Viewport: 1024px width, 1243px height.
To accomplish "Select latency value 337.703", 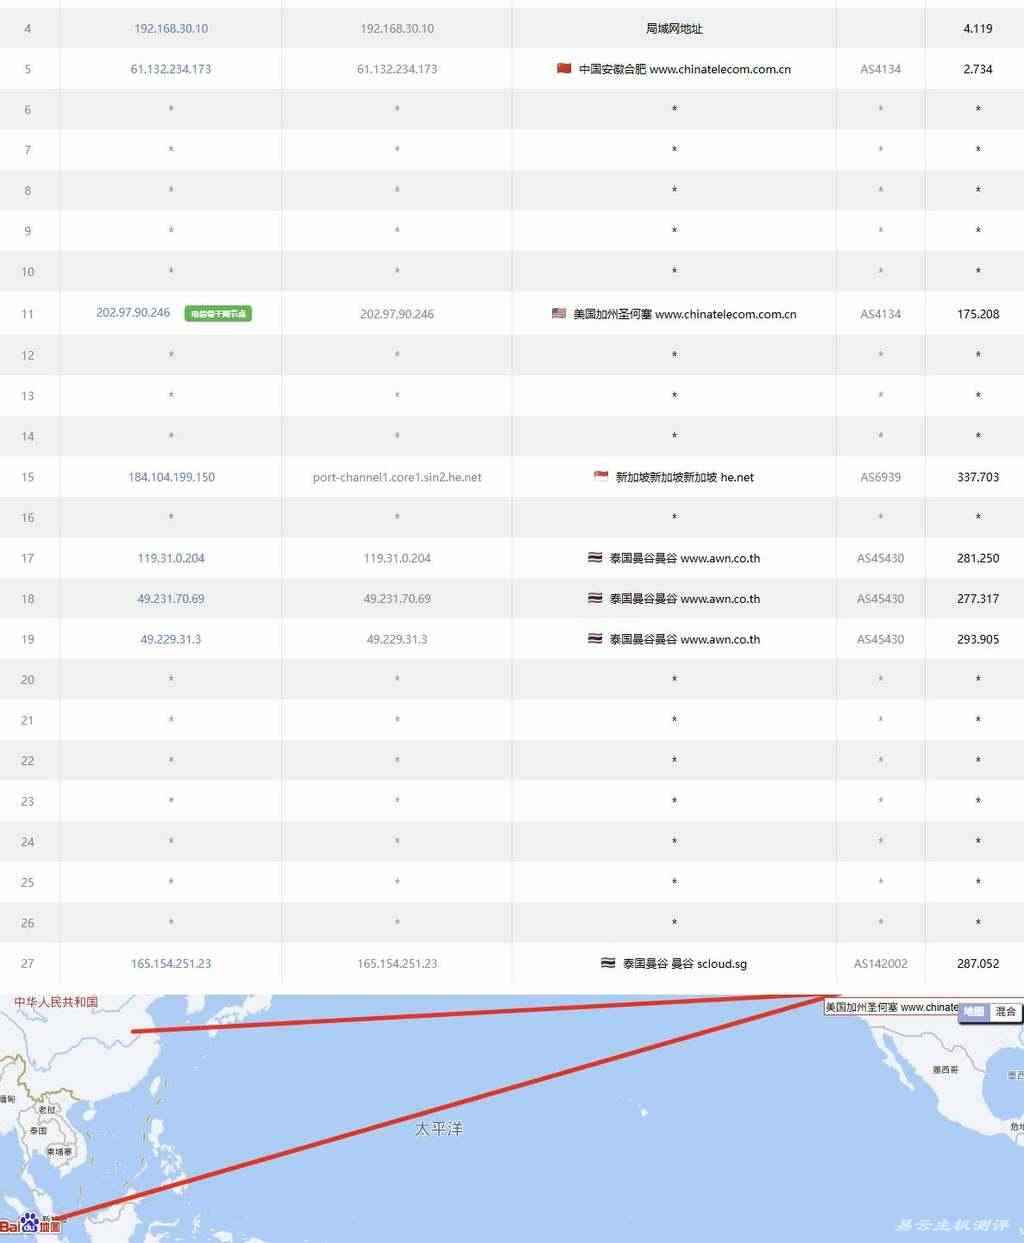I will click(x=978, y=477).
